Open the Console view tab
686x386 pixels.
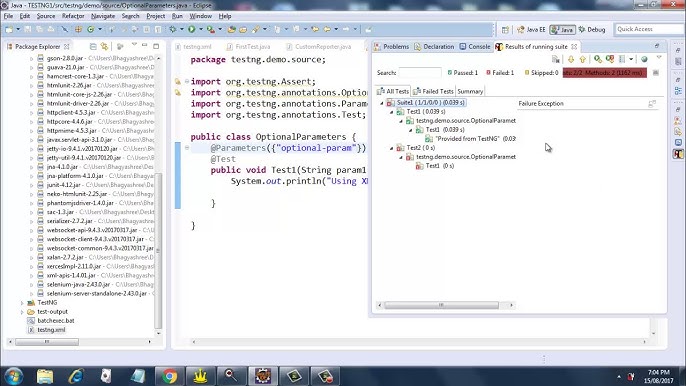click(475, 46)
